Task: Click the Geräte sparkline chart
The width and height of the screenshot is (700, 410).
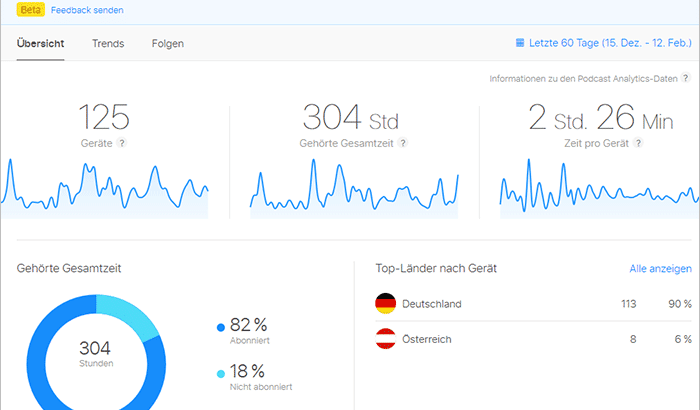Action: click(105, 190)
